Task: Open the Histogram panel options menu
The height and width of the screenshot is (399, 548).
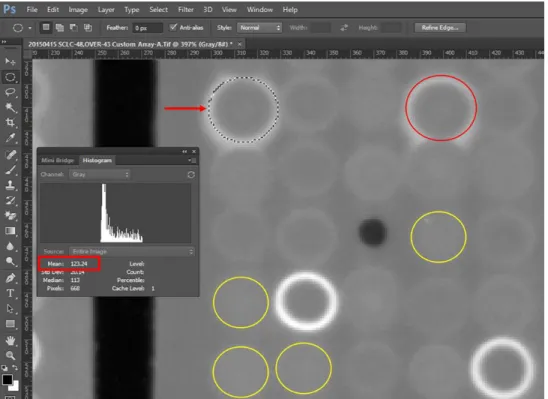Action: click(192, 160)
